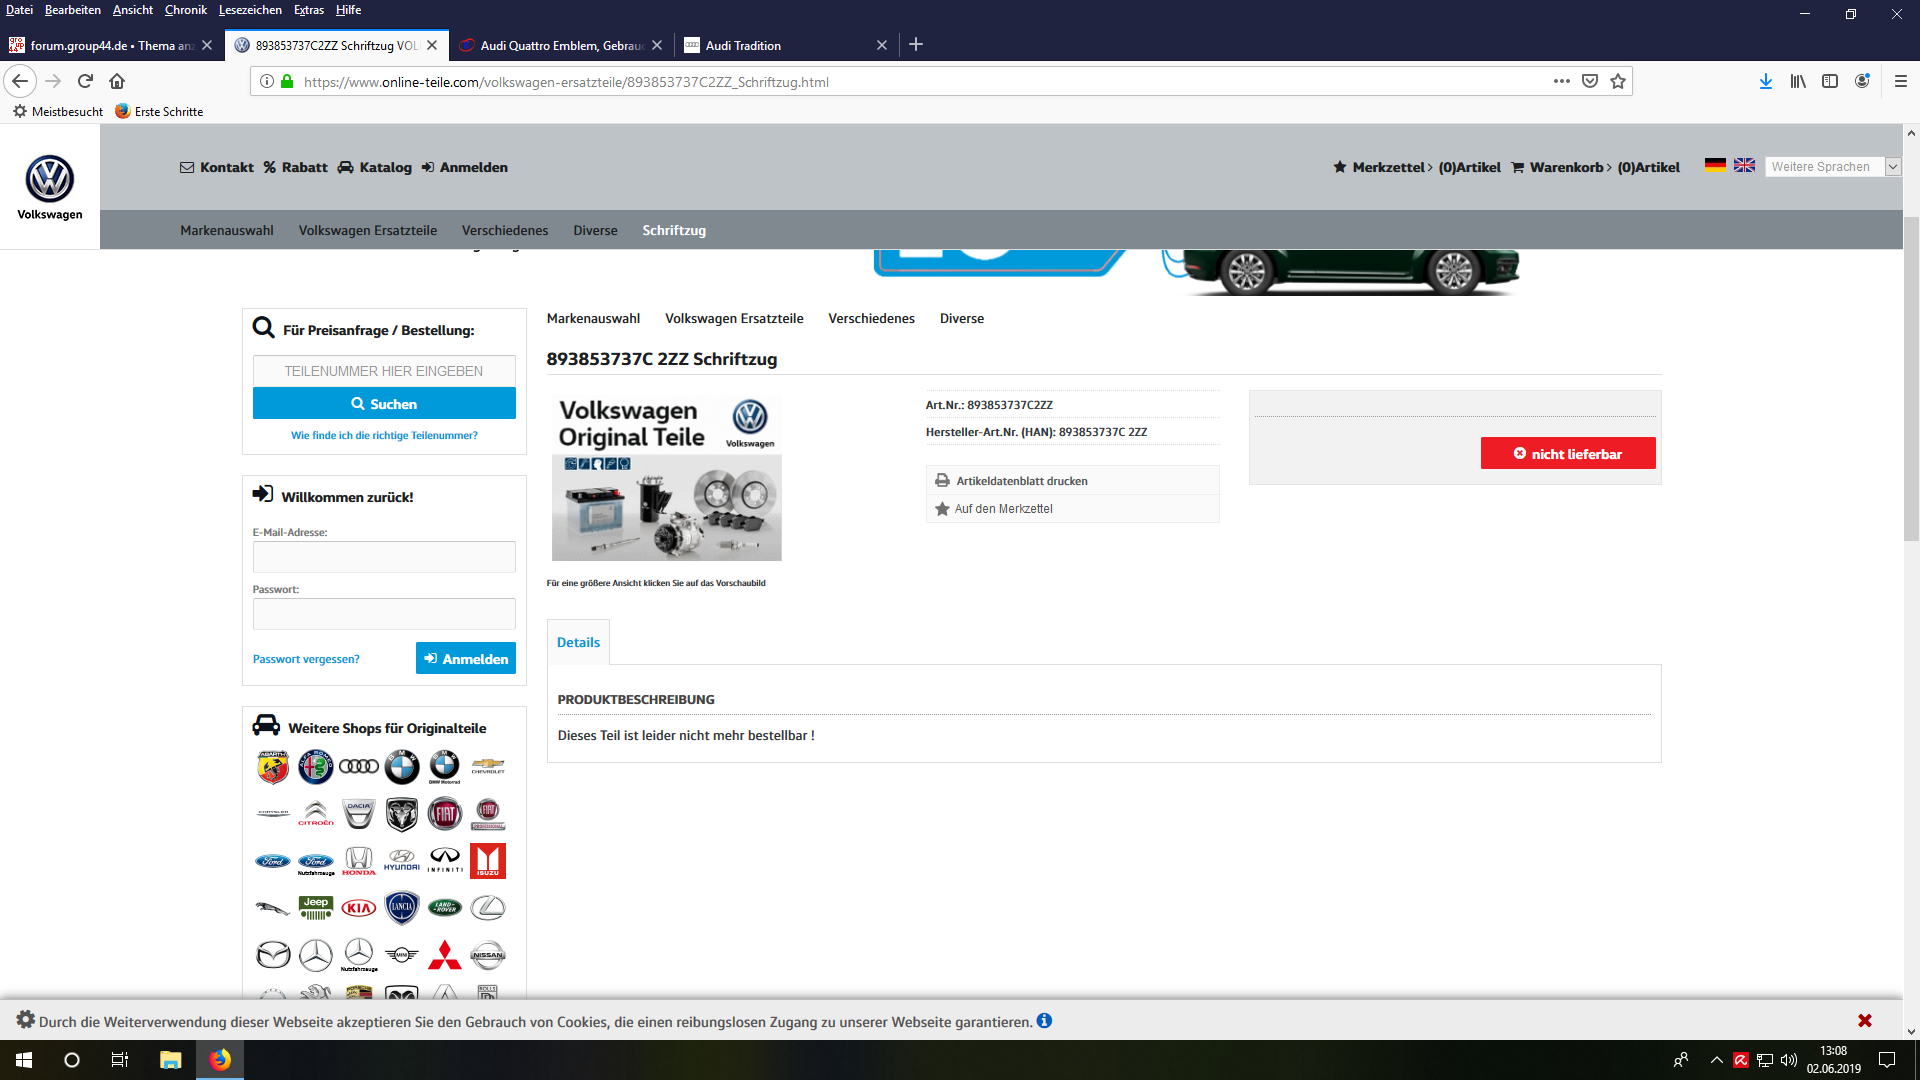Open the Firefox hamburger menu
Image resolution: width=1920 pixels, height=1080 pixels.
1900,81
